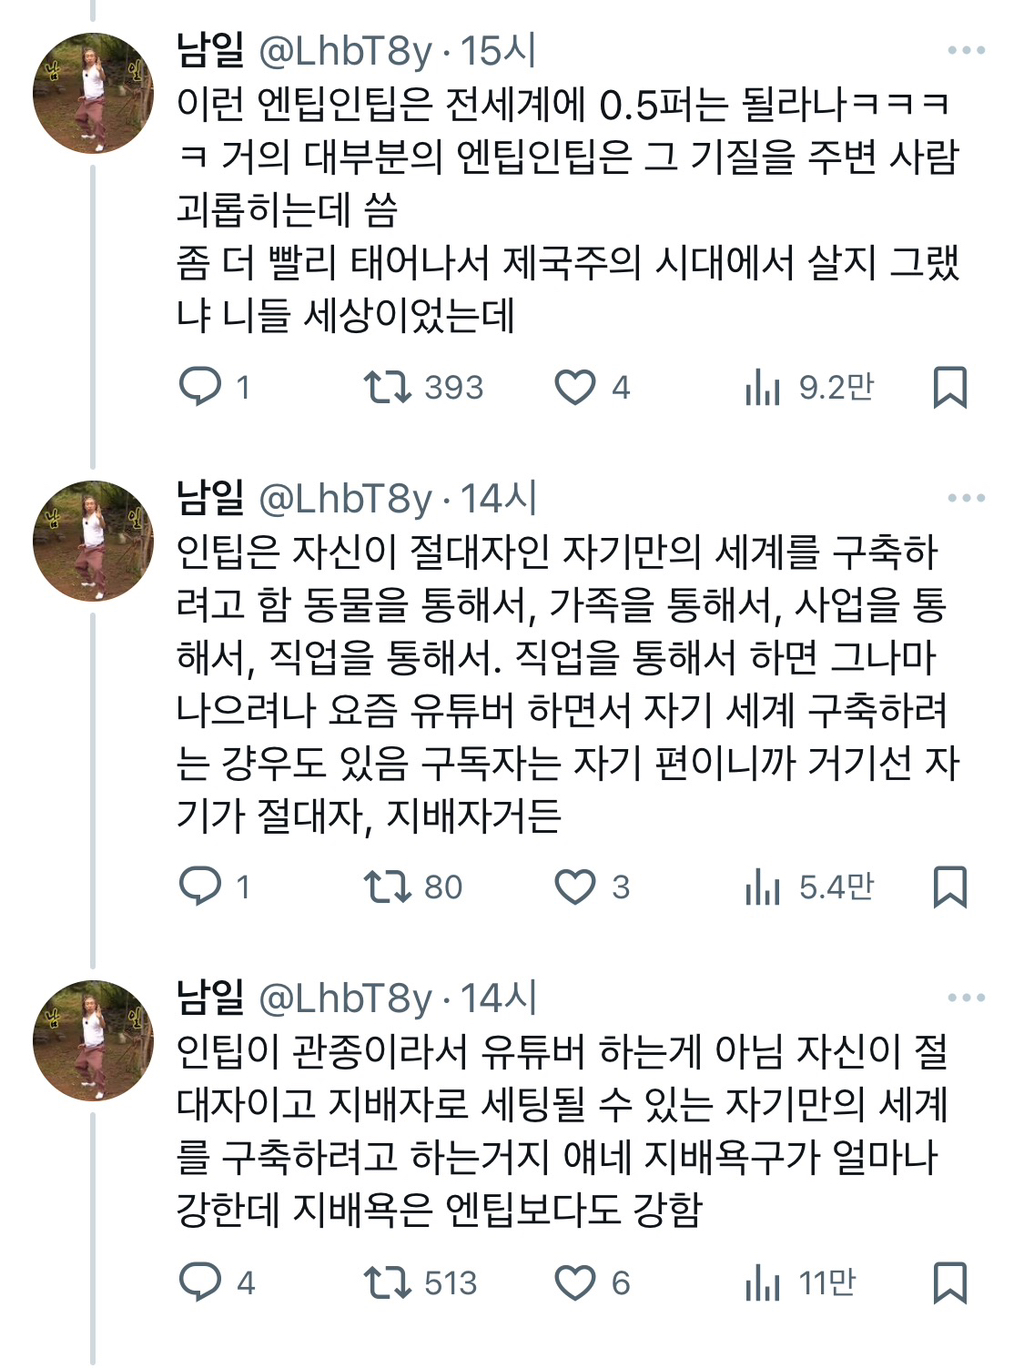Open the more options menu on the third tweet
Image resolution: width=1024 pixels, height=1368 pixels.
pos(966,995)
